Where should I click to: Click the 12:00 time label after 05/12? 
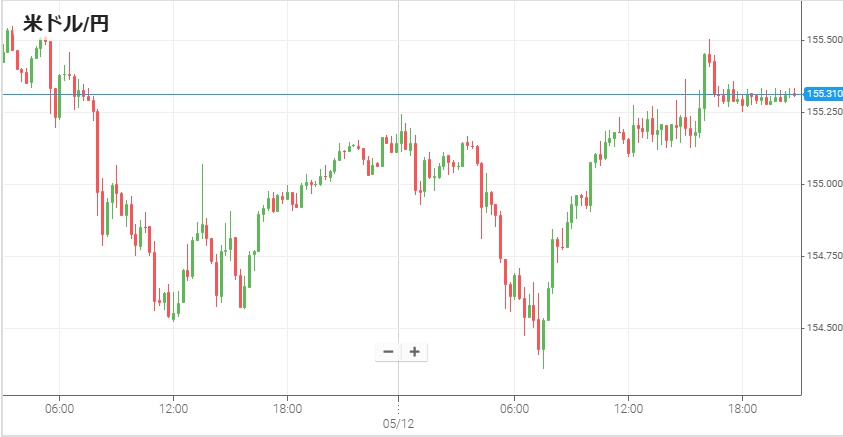tap(628, 408)
